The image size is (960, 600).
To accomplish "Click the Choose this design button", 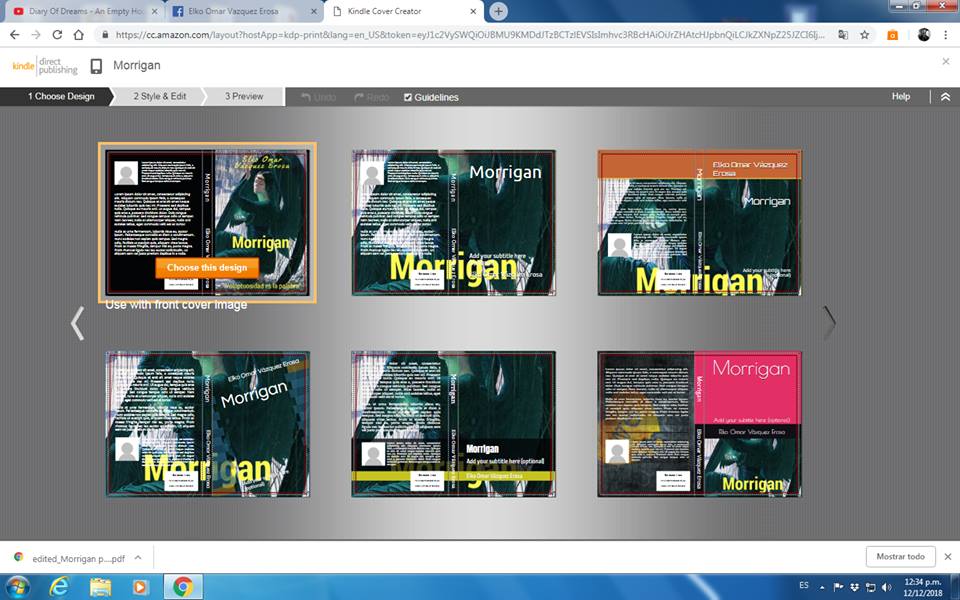I will (x=207, y=268).
